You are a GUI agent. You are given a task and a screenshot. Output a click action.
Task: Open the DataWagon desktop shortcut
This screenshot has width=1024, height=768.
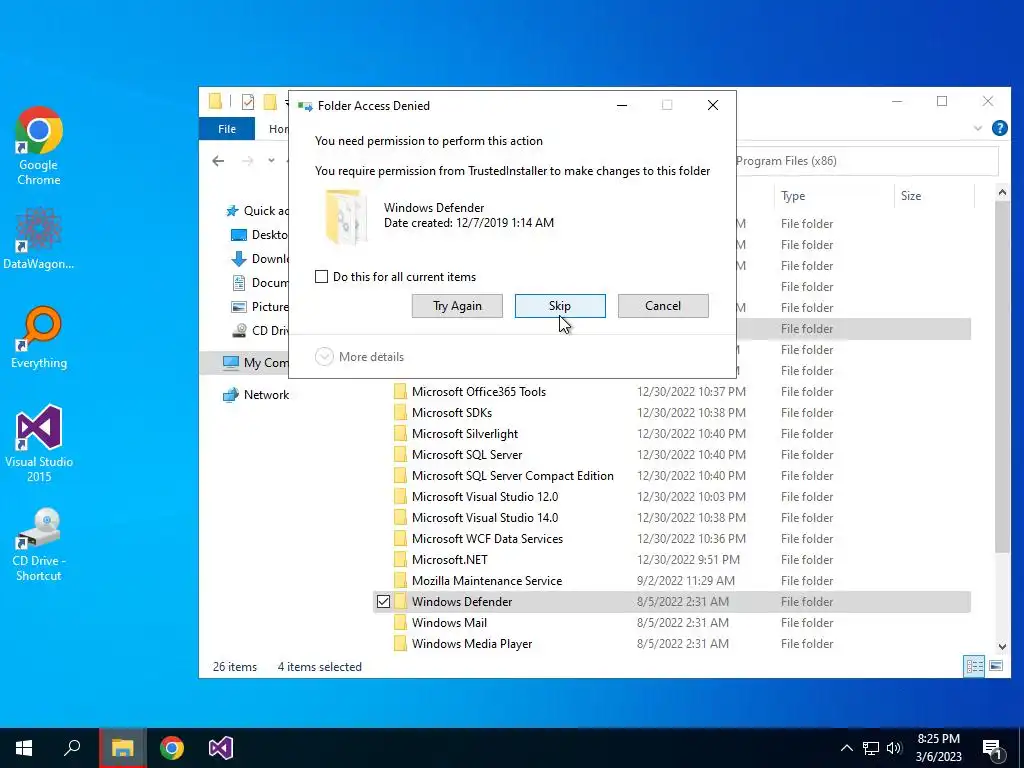39,238
